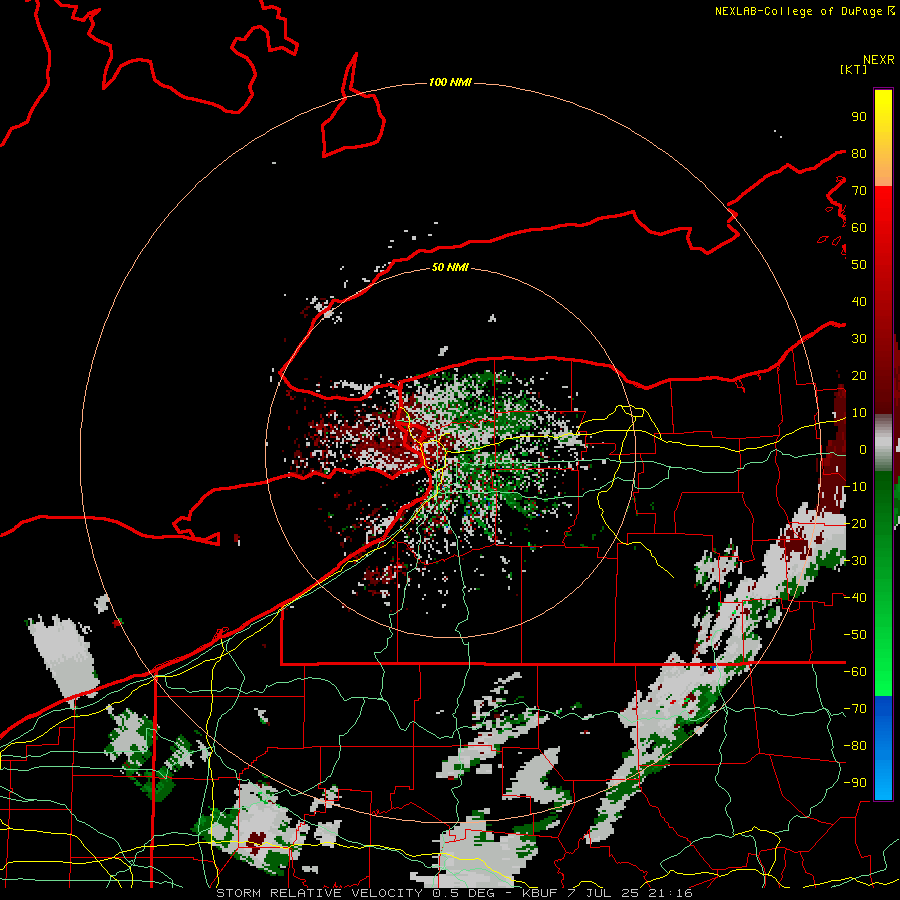Click the -10 scale tick label
This screenshot has height=900, width=900.
[x=855, y=487]
